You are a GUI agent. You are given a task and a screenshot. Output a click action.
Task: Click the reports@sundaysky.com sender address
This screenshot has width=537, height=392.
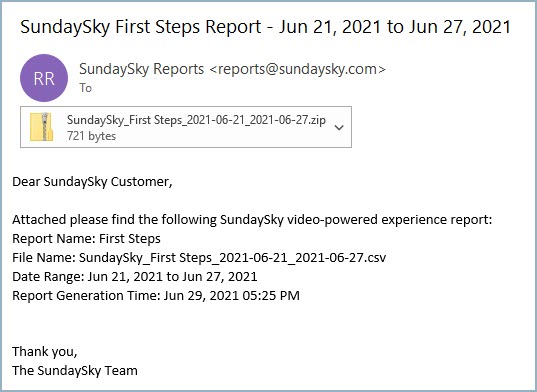coord(297,69)
